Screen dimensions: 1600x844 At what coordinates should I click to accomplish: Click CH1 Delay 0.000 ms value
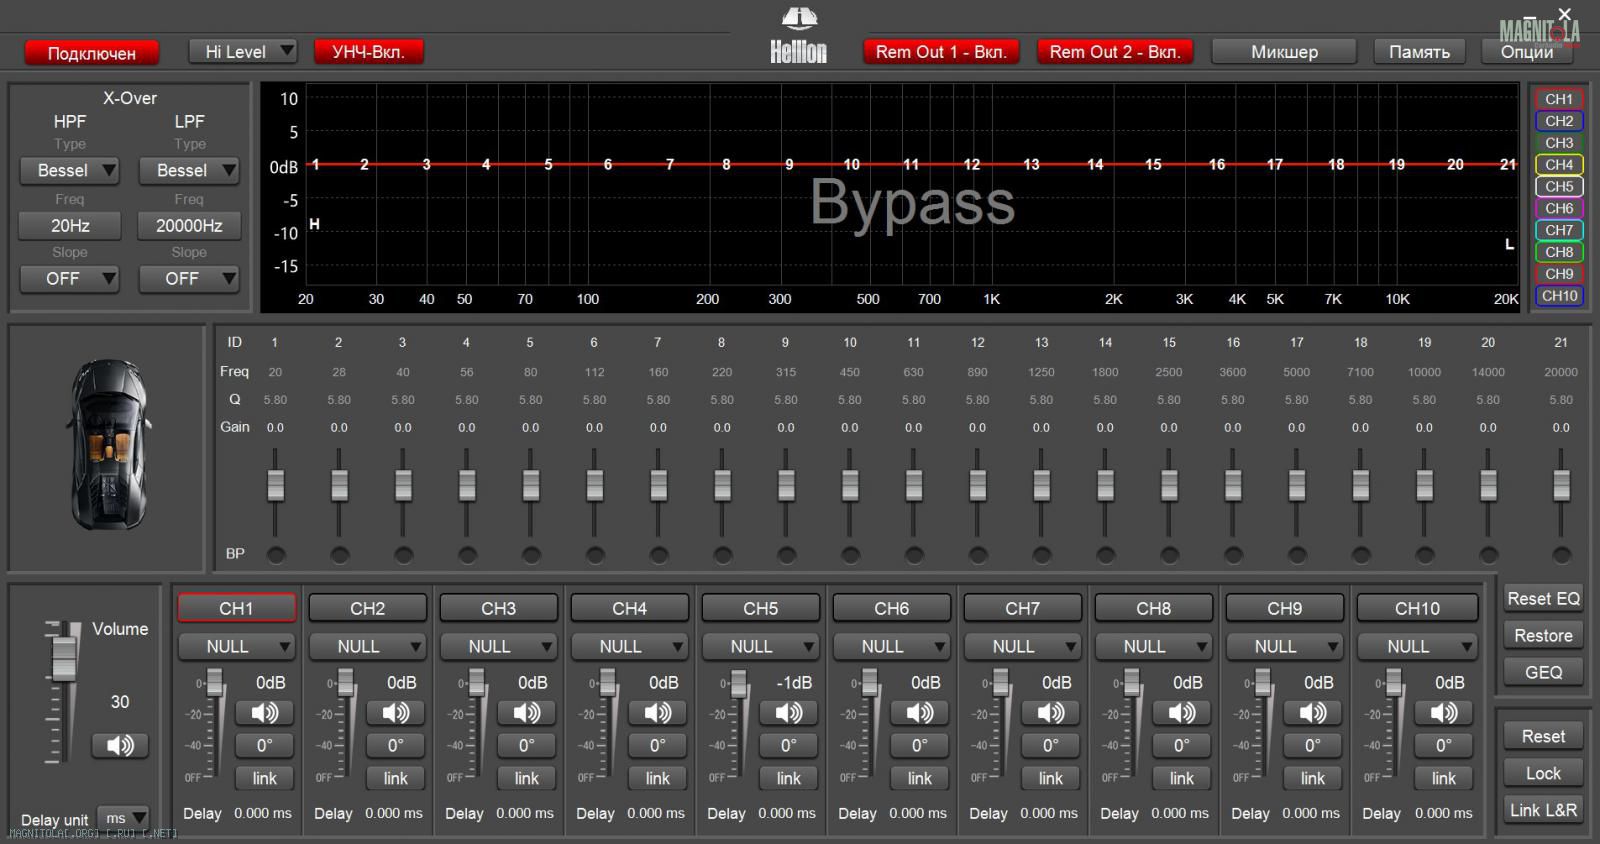pyautogui.click(x=263, y=814)
